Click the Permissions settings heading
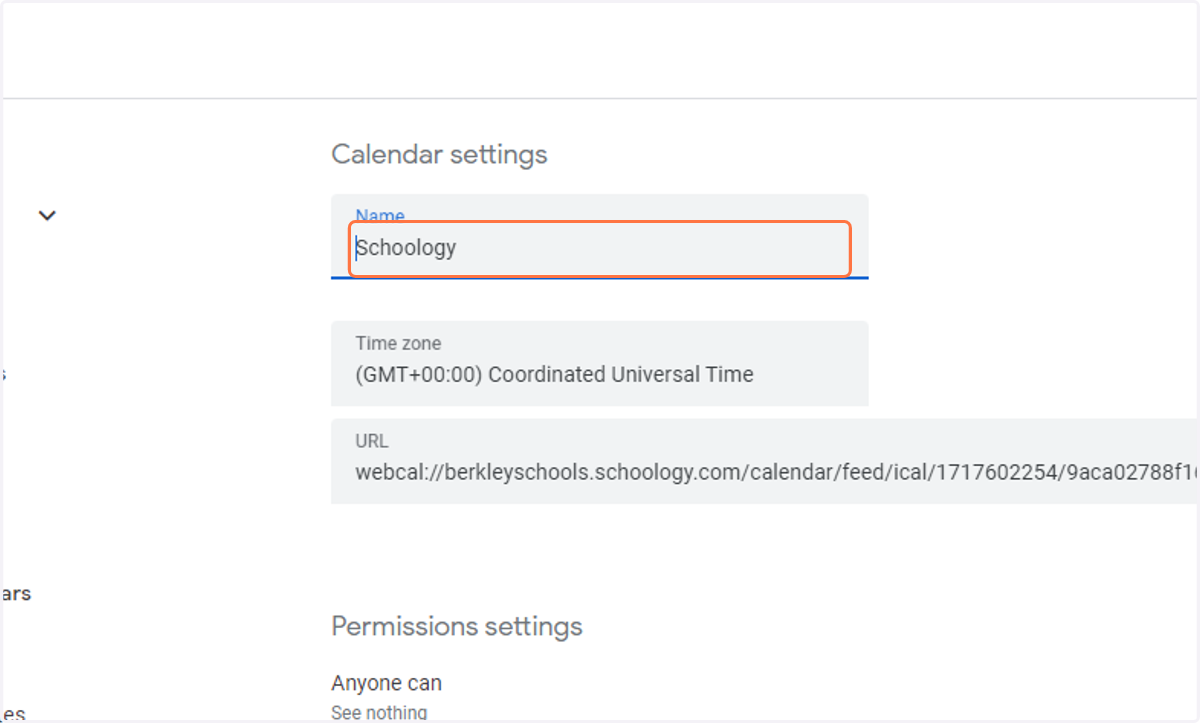This screenshot has width=1200, height=723. pos(457,627)
